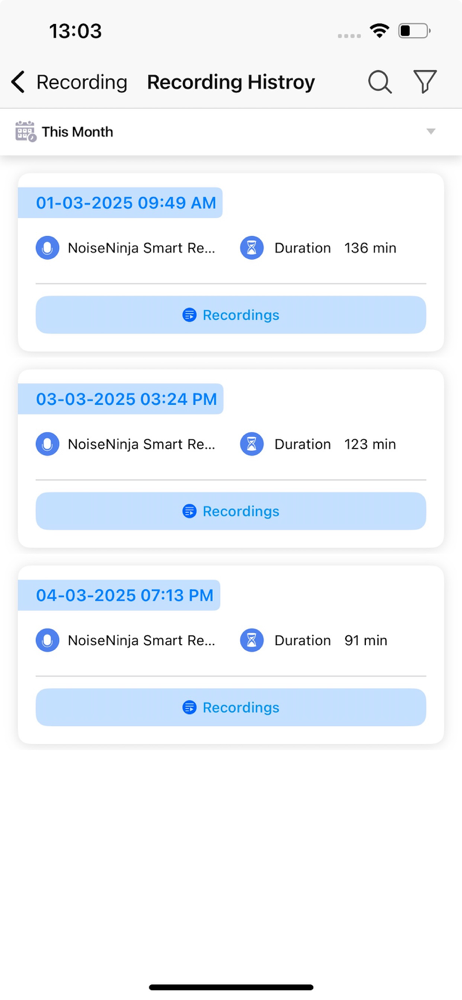
Task: Open Recordings for 04-03-2025 07:13 PM
Action: [x=231, y=707]
